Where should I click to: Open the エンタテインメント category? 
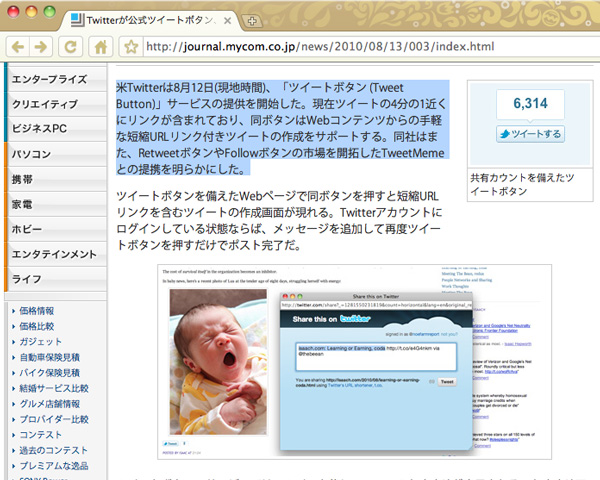pos(55,254)
